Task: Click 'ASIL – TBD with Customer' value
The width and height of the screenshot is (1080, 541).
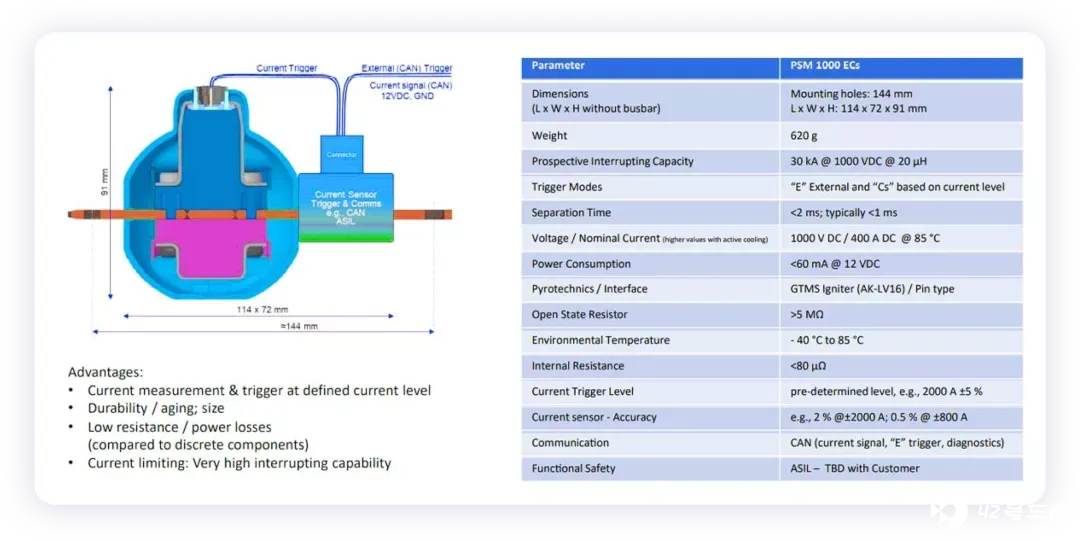Action: [854, 468]
